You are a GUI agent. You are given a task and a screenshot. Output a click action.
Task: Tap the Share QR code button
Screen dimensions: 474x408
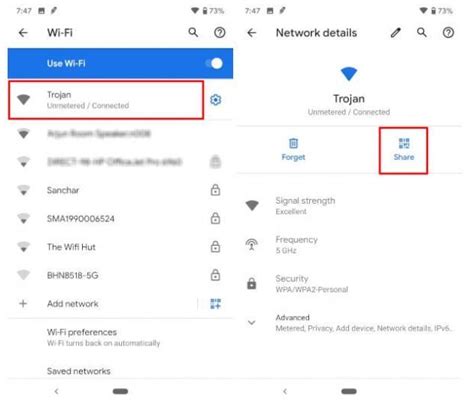[x=404, y=150]
